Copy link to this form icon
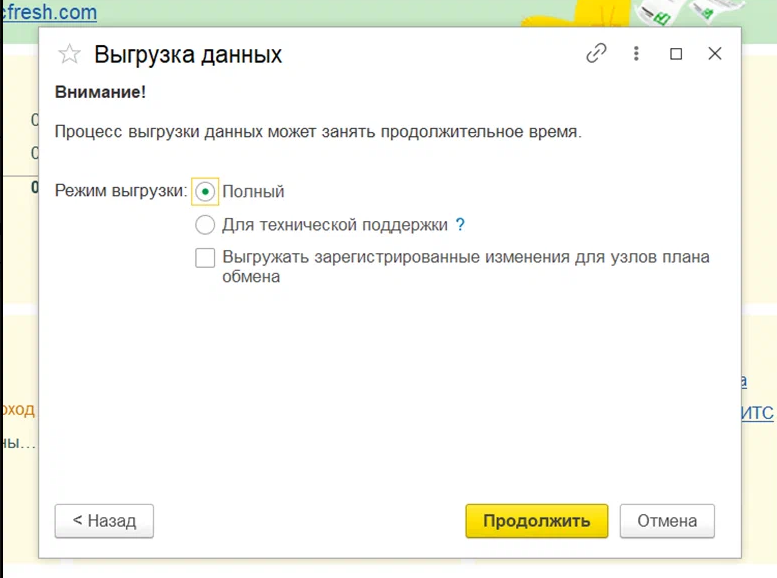777x578 pixels. 596,53
